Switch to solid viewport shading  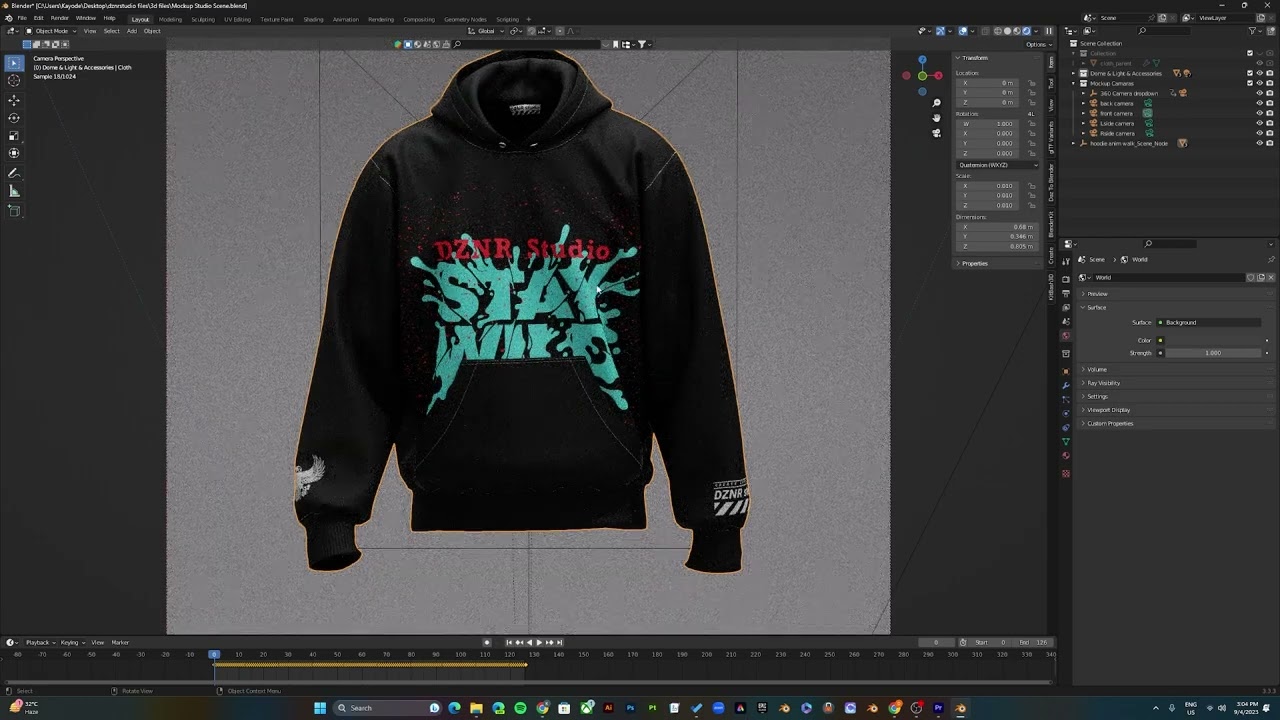point(1007,31)
